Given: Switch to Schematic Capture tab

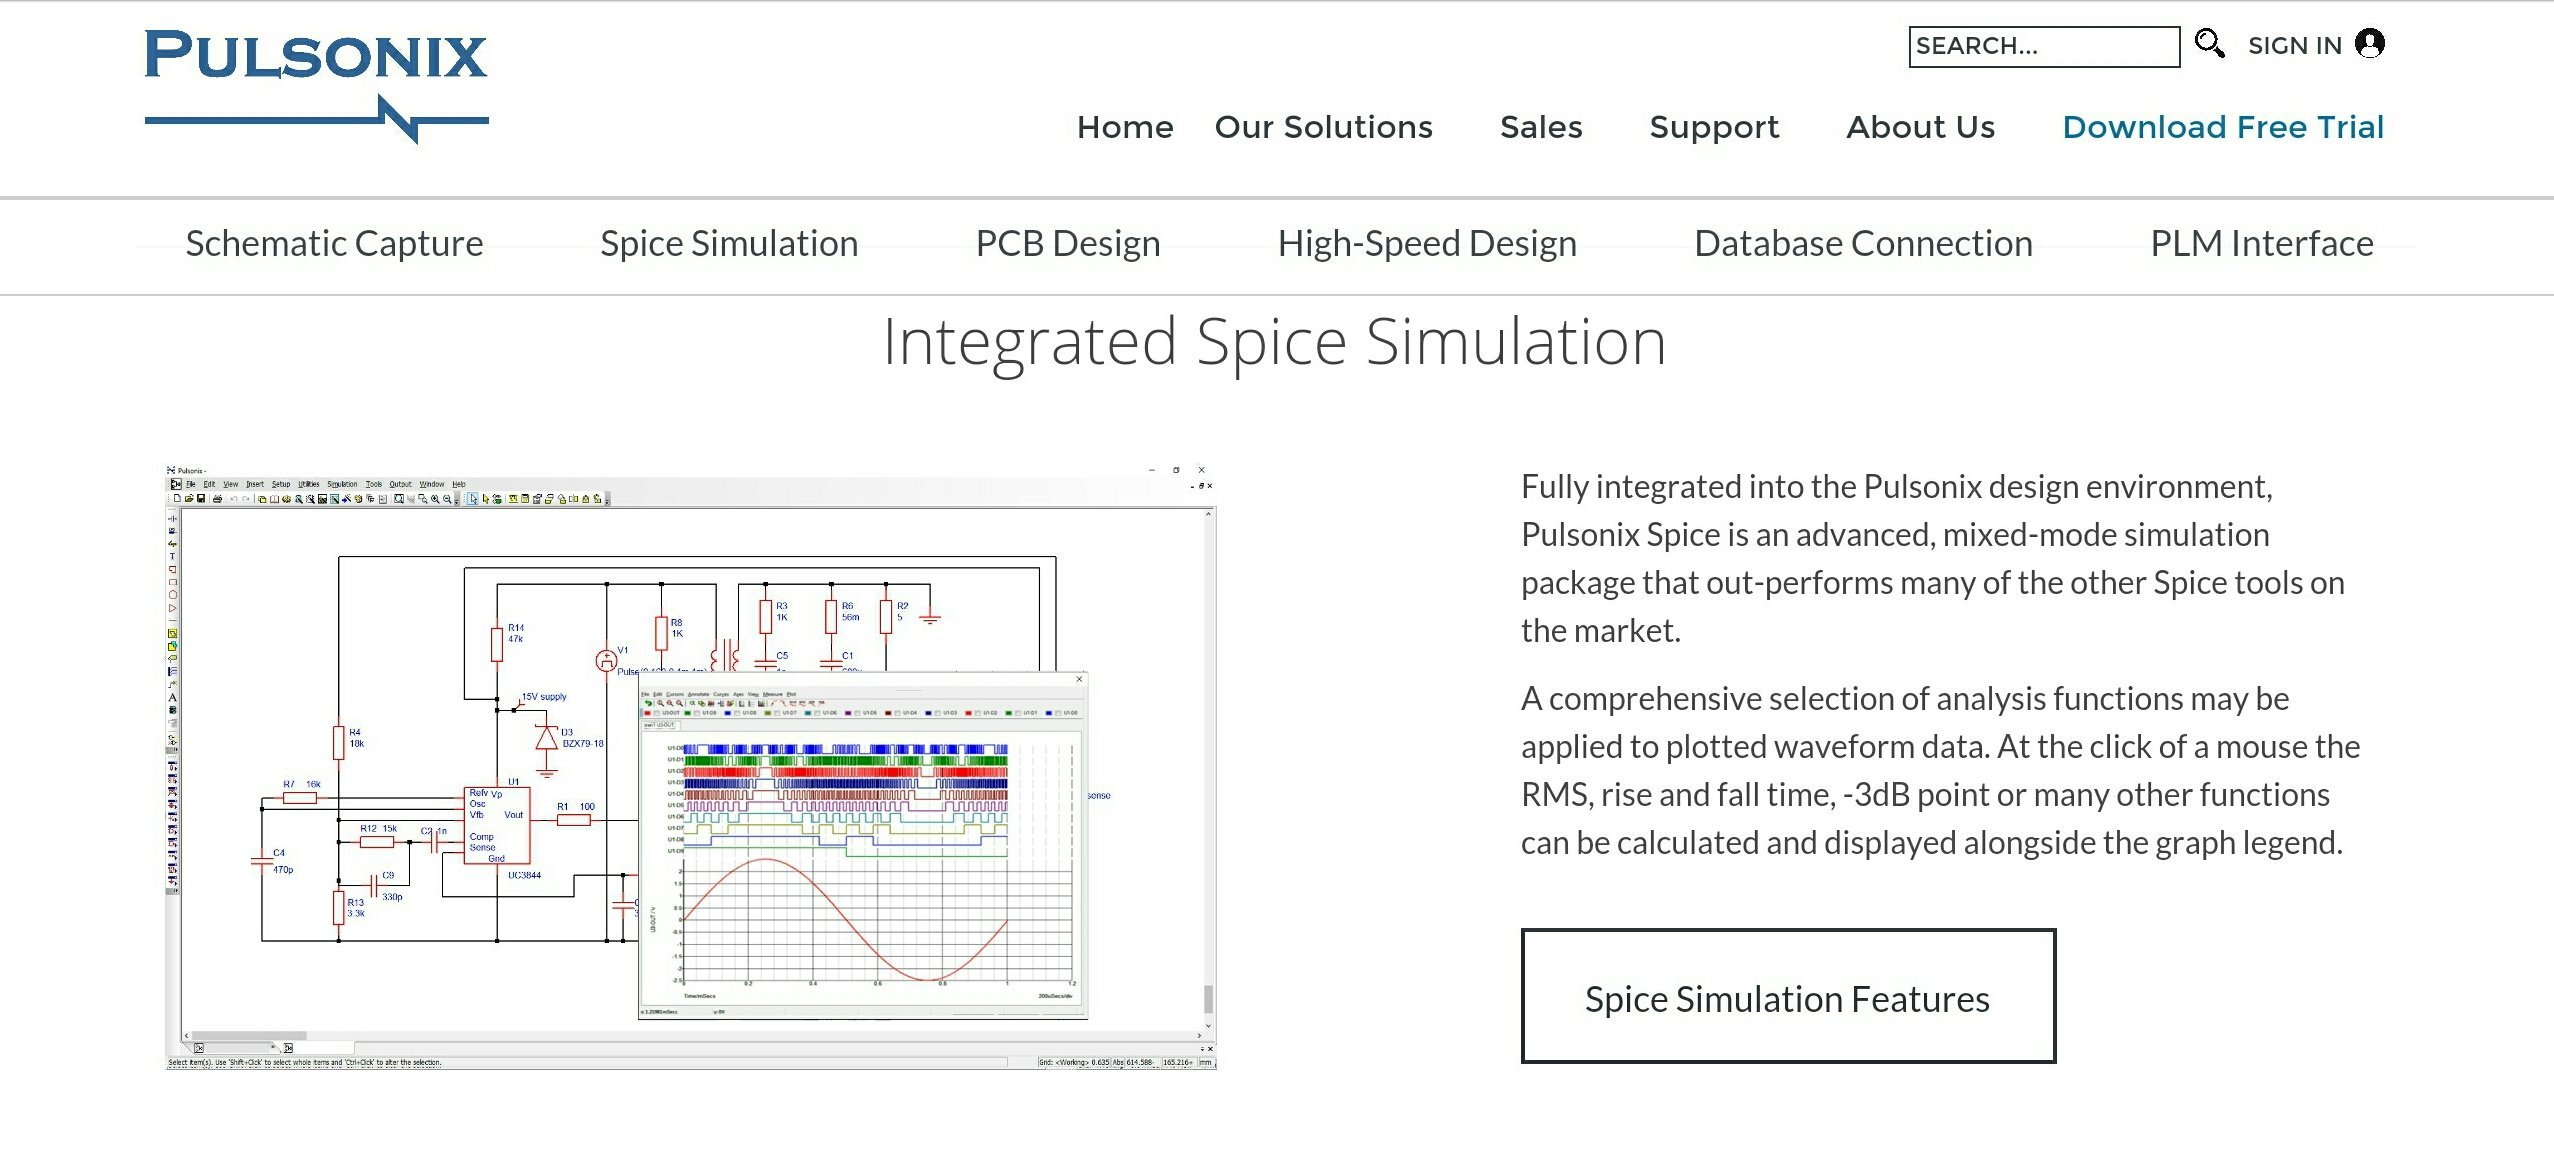Looking at the screenshot, I should click(334, 244).
